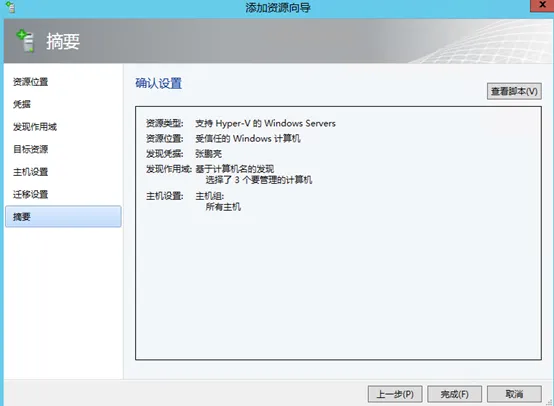Click the 查看脚本(V) button

click(514, 91)
